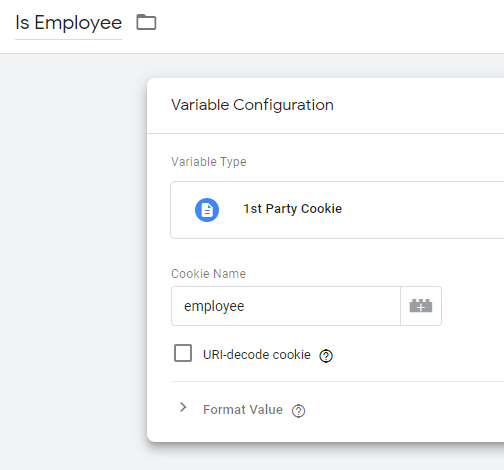Open help icon next to Format Value

click(298, 411)
